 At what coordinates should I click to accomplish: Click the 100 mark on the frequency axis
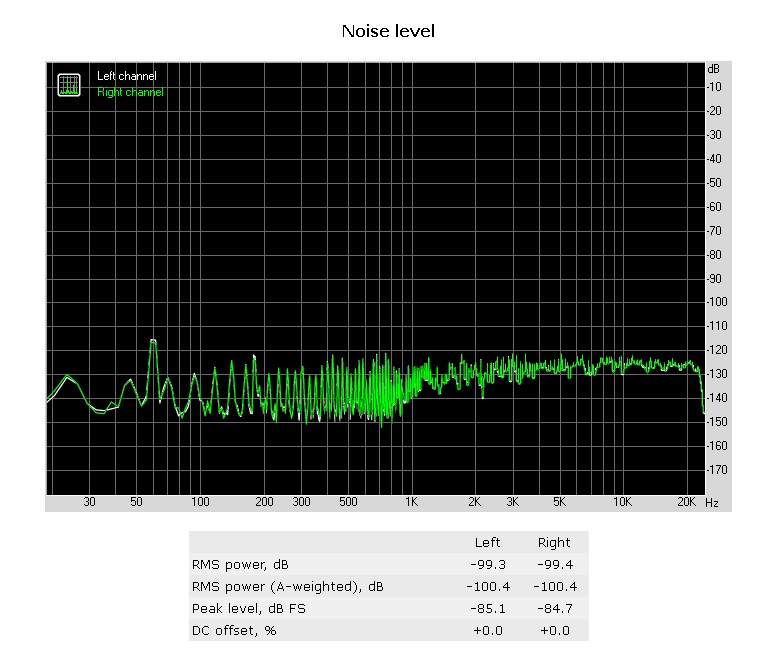(200, 502)
